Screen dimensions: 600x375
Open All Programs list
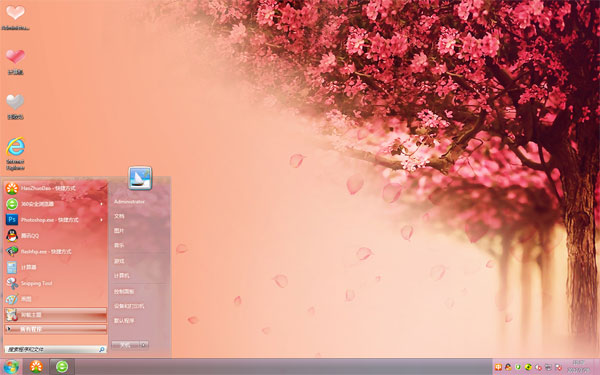pyautogui.click(x=55, y=329)
